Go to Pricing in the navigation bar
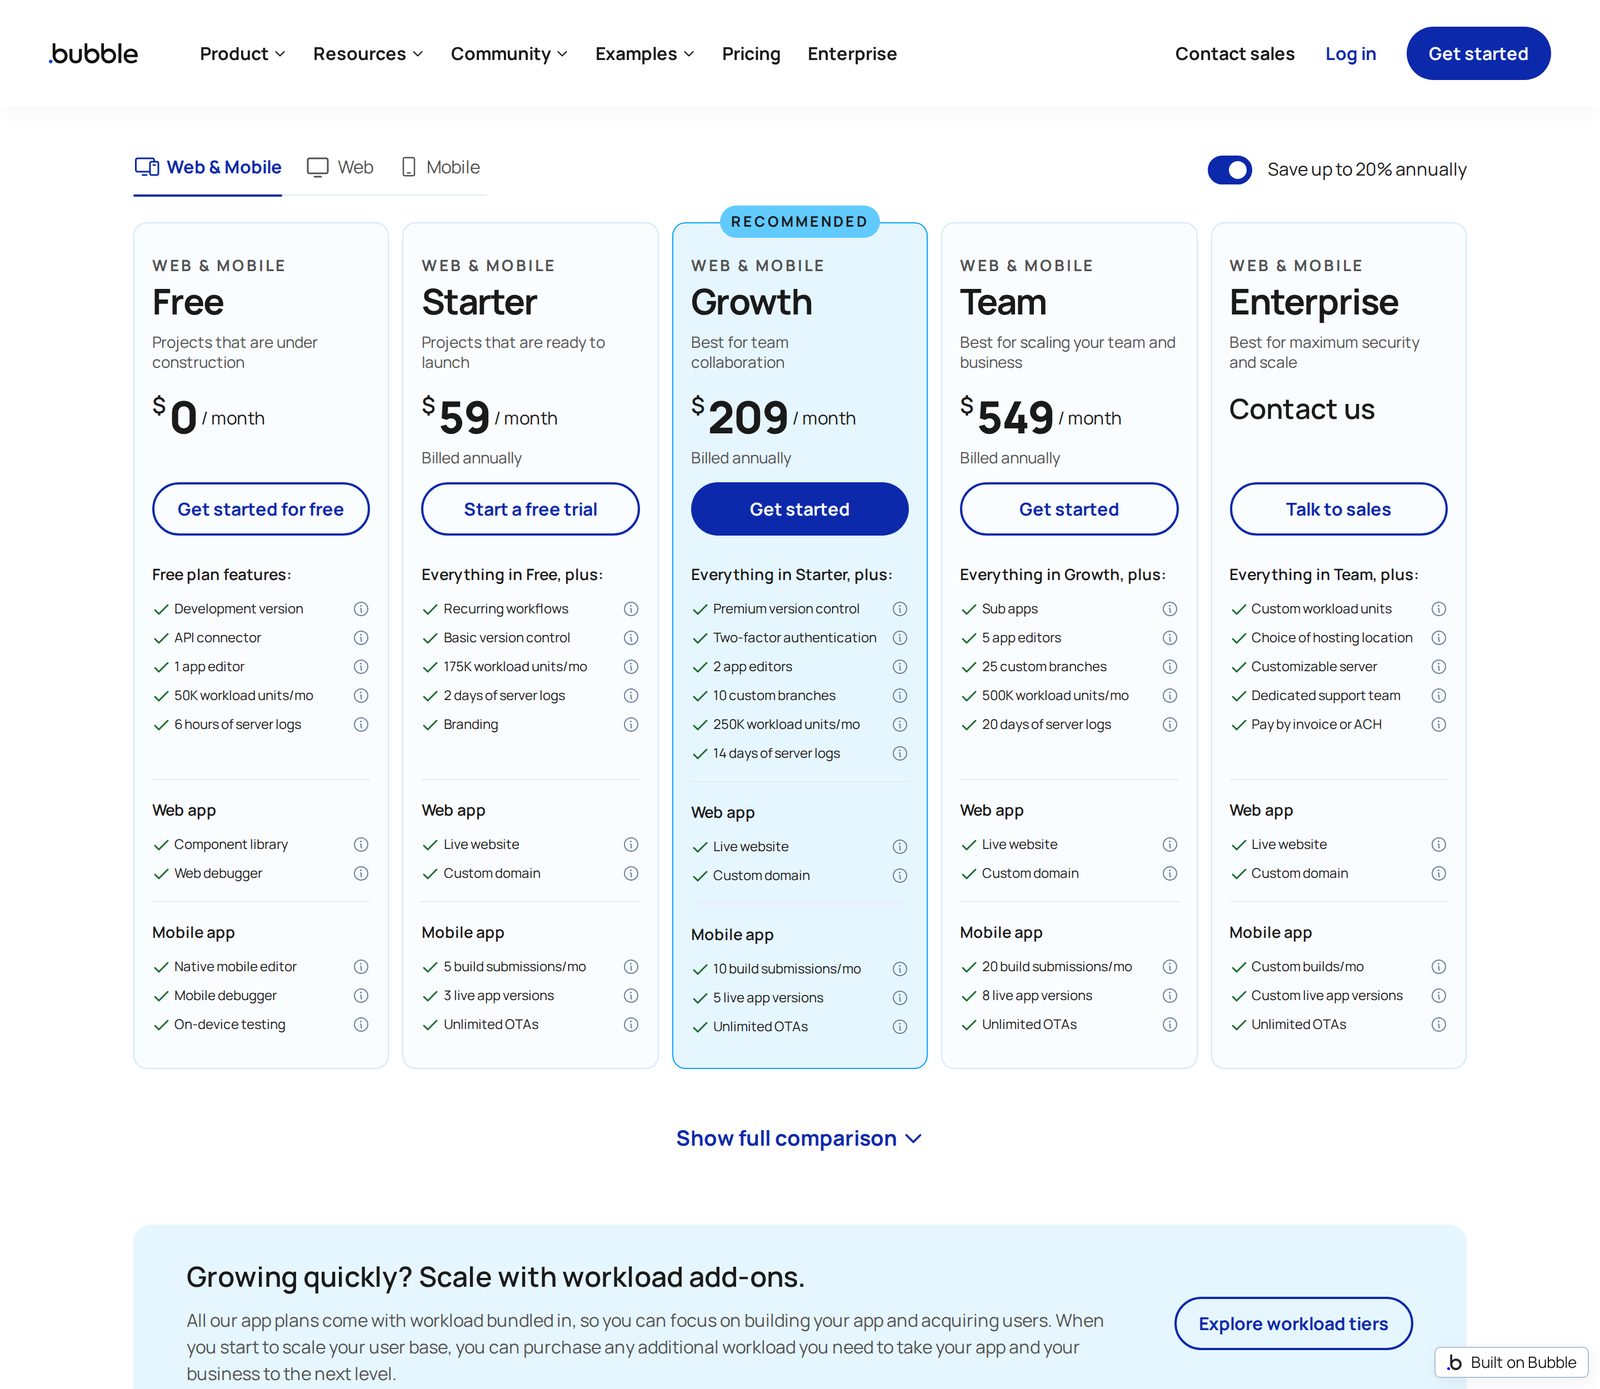This screenshot has height=1389, width=1600. 751,54
